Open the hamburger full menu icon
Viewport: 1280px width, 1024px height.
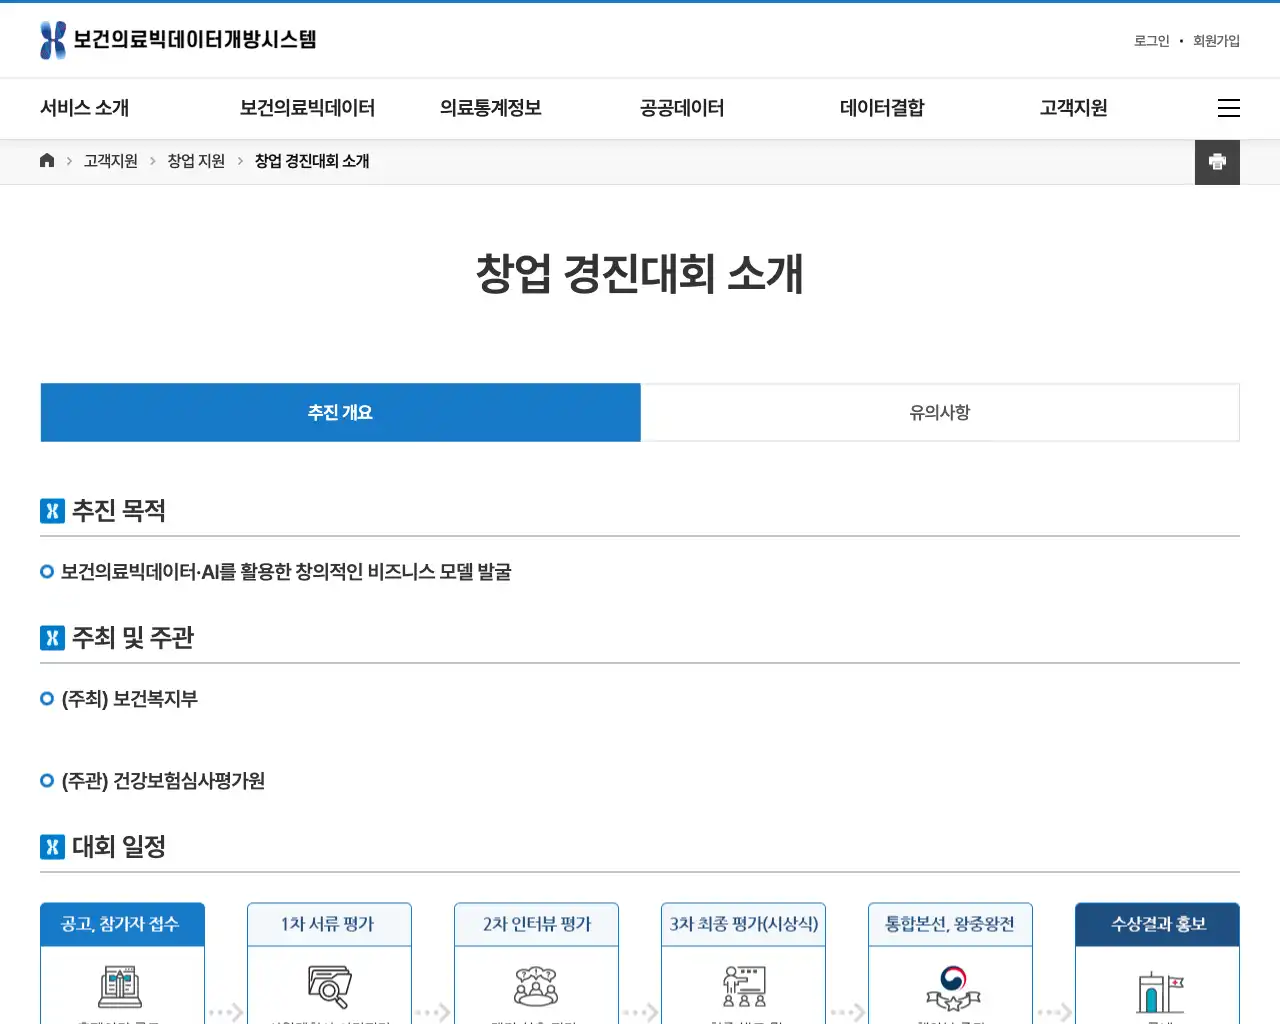coord(1229,108)
